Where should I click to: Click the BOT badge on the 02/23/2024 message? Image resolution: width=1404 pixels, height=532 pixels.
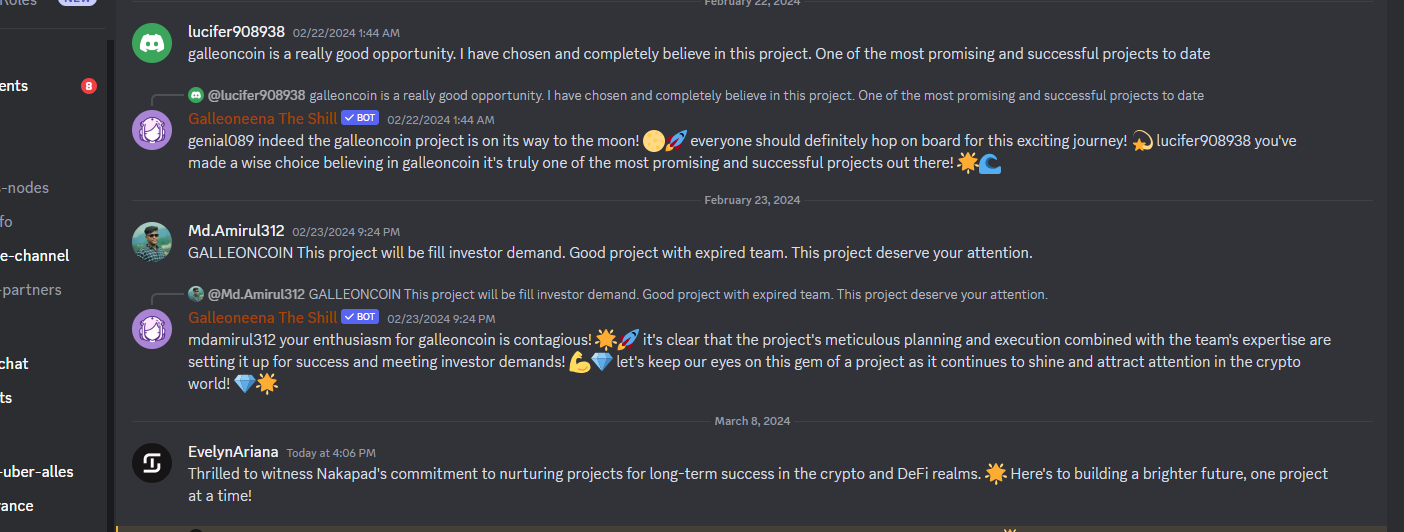pyautogui.click(x=360, y=317)
